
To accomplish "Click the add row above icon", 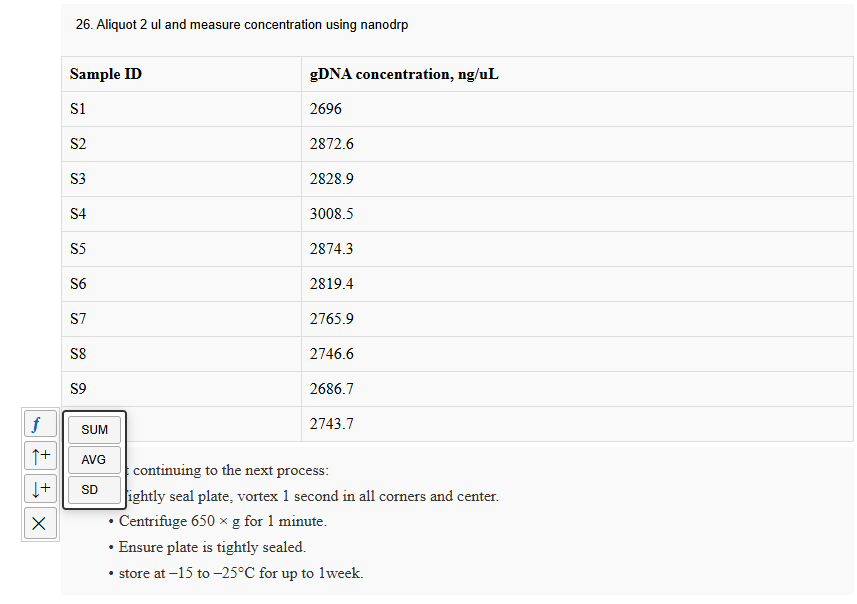I will [40, 457].
